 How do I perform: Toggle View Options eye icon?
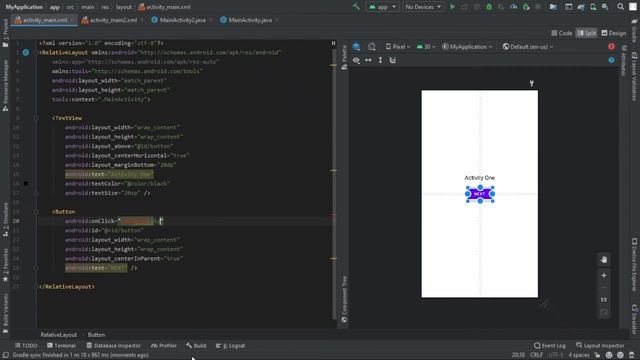click(x=356, y=60)
